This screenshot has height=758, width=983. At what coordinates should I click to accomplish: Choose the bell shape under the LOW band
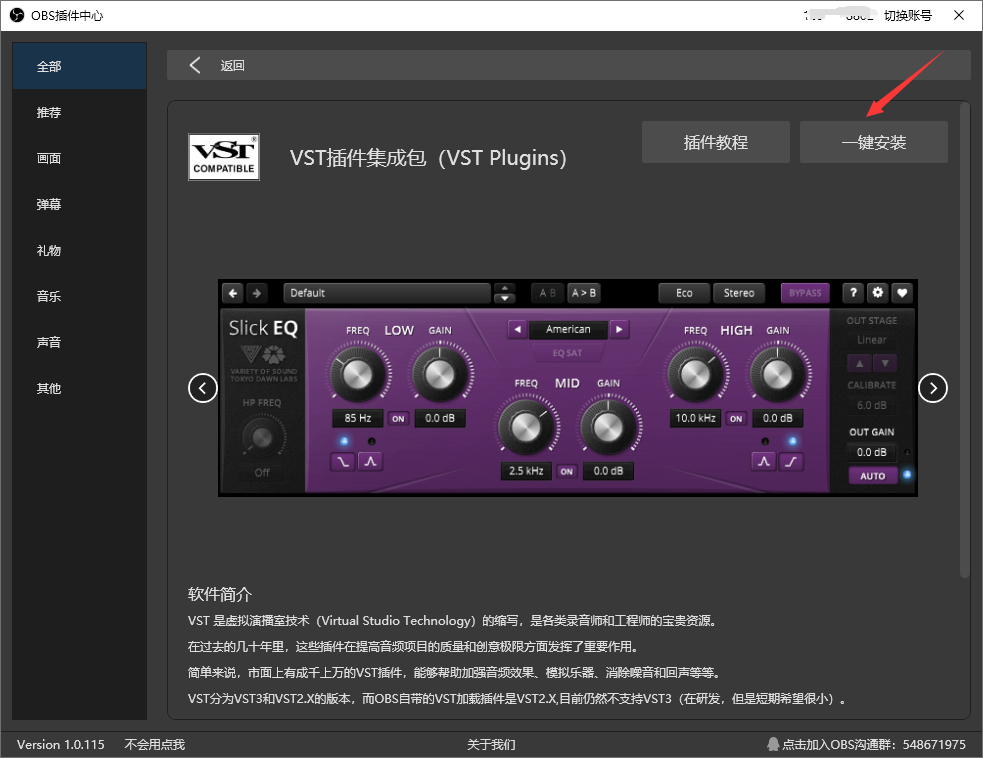pyautogui.click(x=371, y=462)
